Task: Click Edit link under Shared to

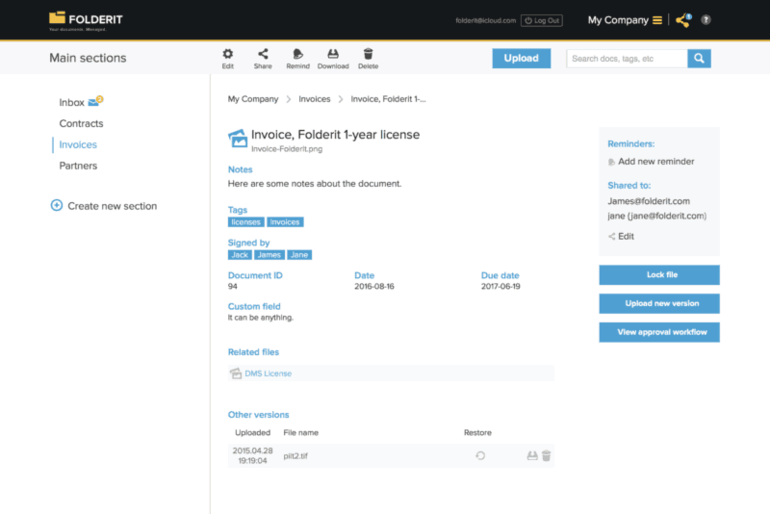Action: pyautogui.click(x=626, y=237)
